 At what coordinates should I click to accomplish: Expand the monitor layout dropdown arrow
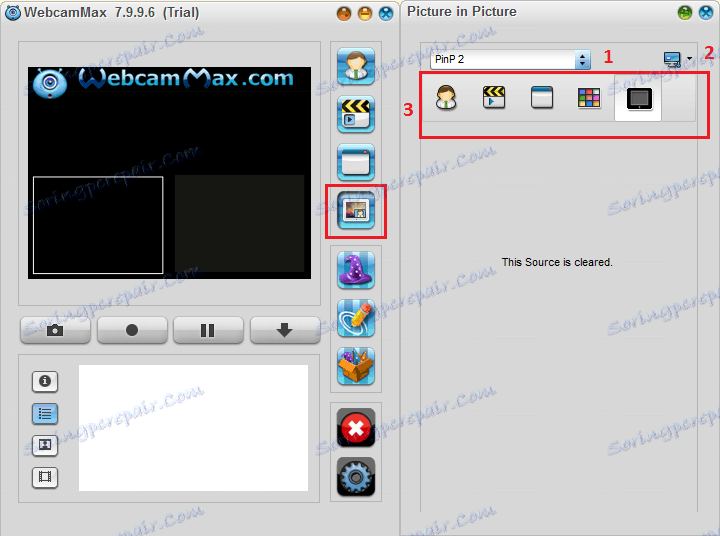coord(689,58)
